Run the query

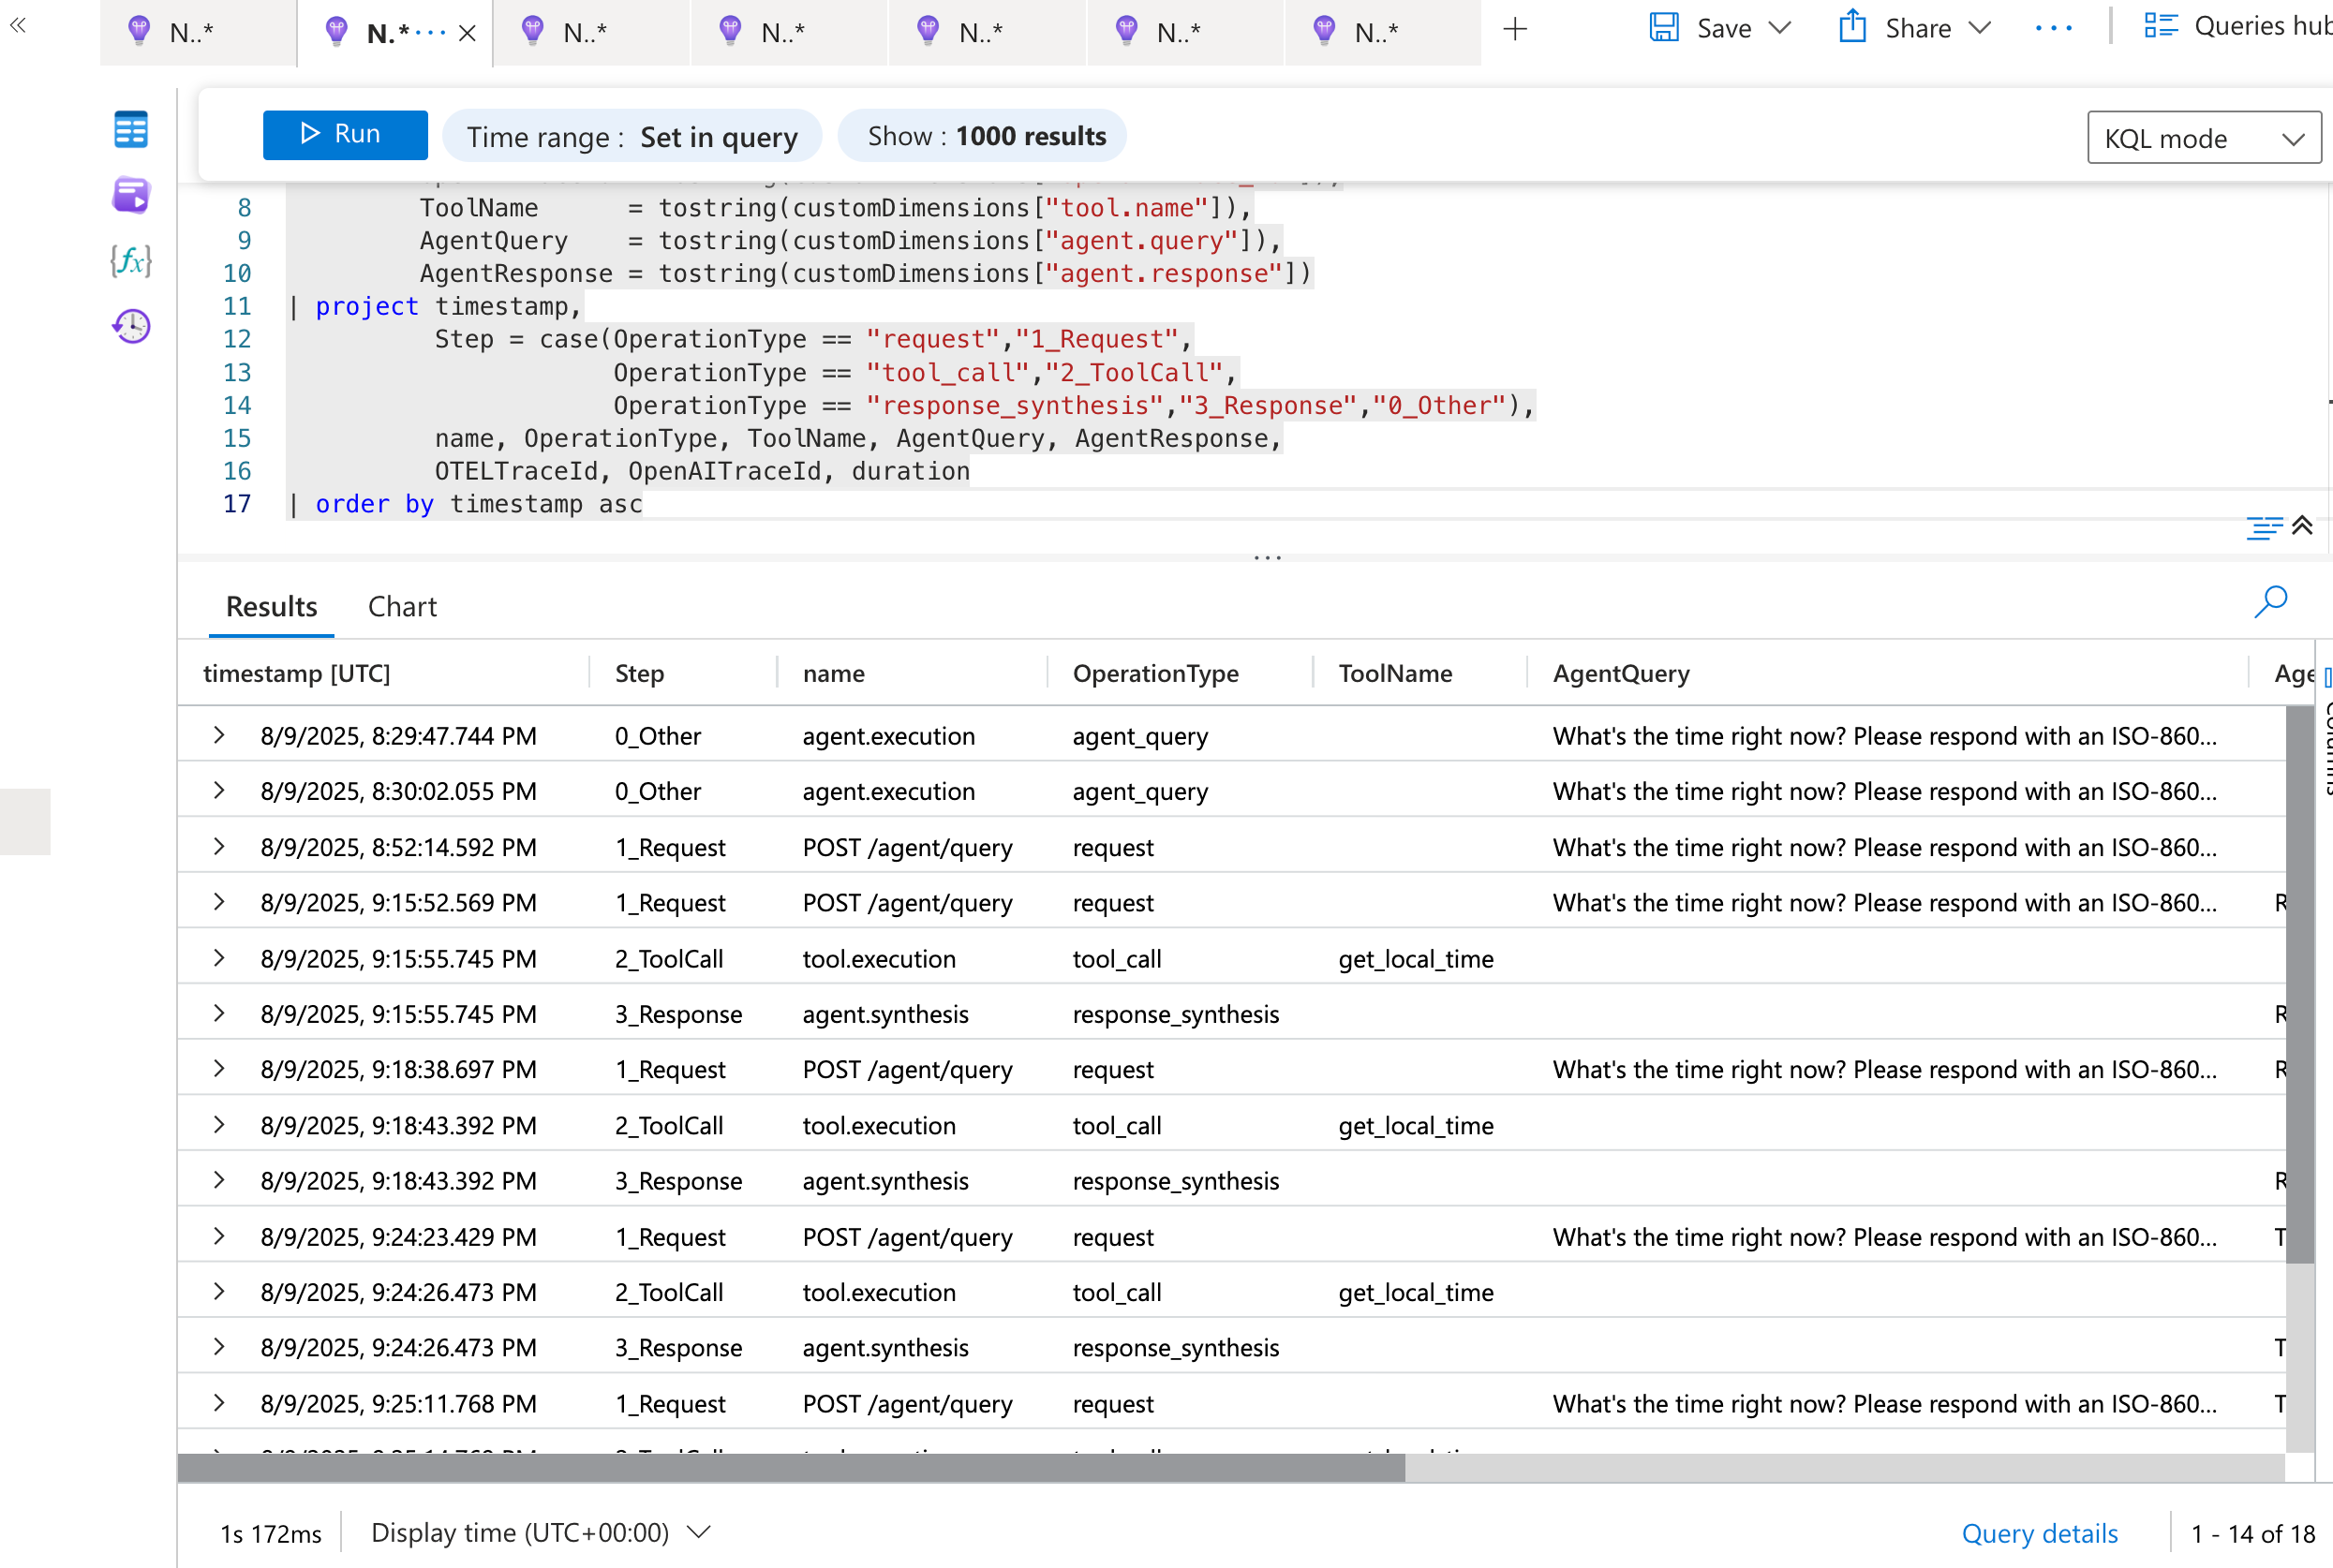[345, 134]
